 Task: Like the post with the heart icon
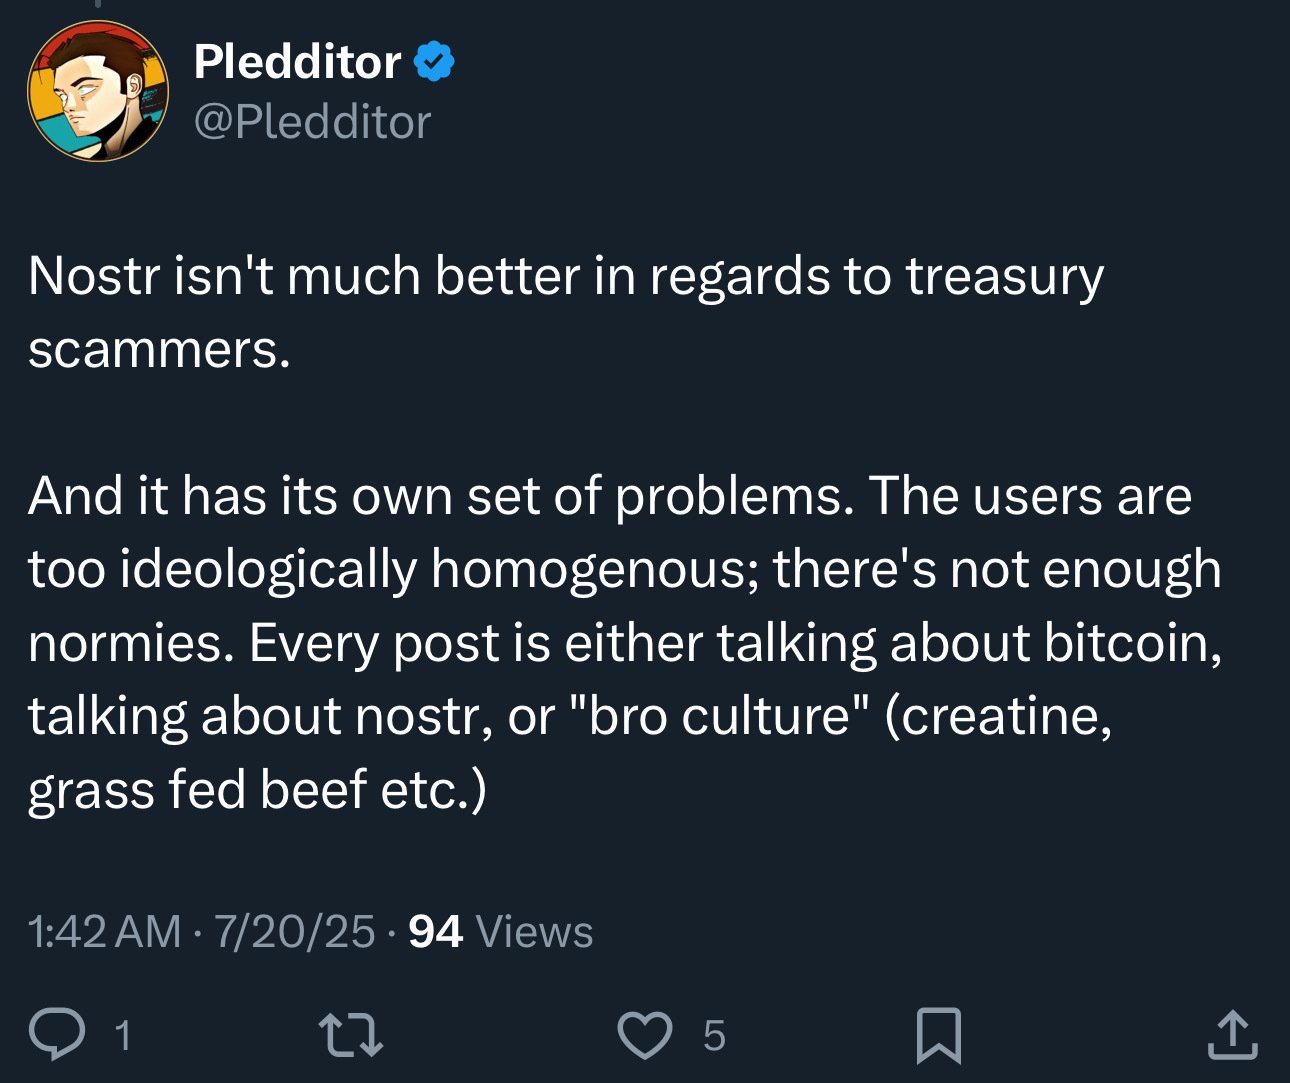[x=645, y=1035]
